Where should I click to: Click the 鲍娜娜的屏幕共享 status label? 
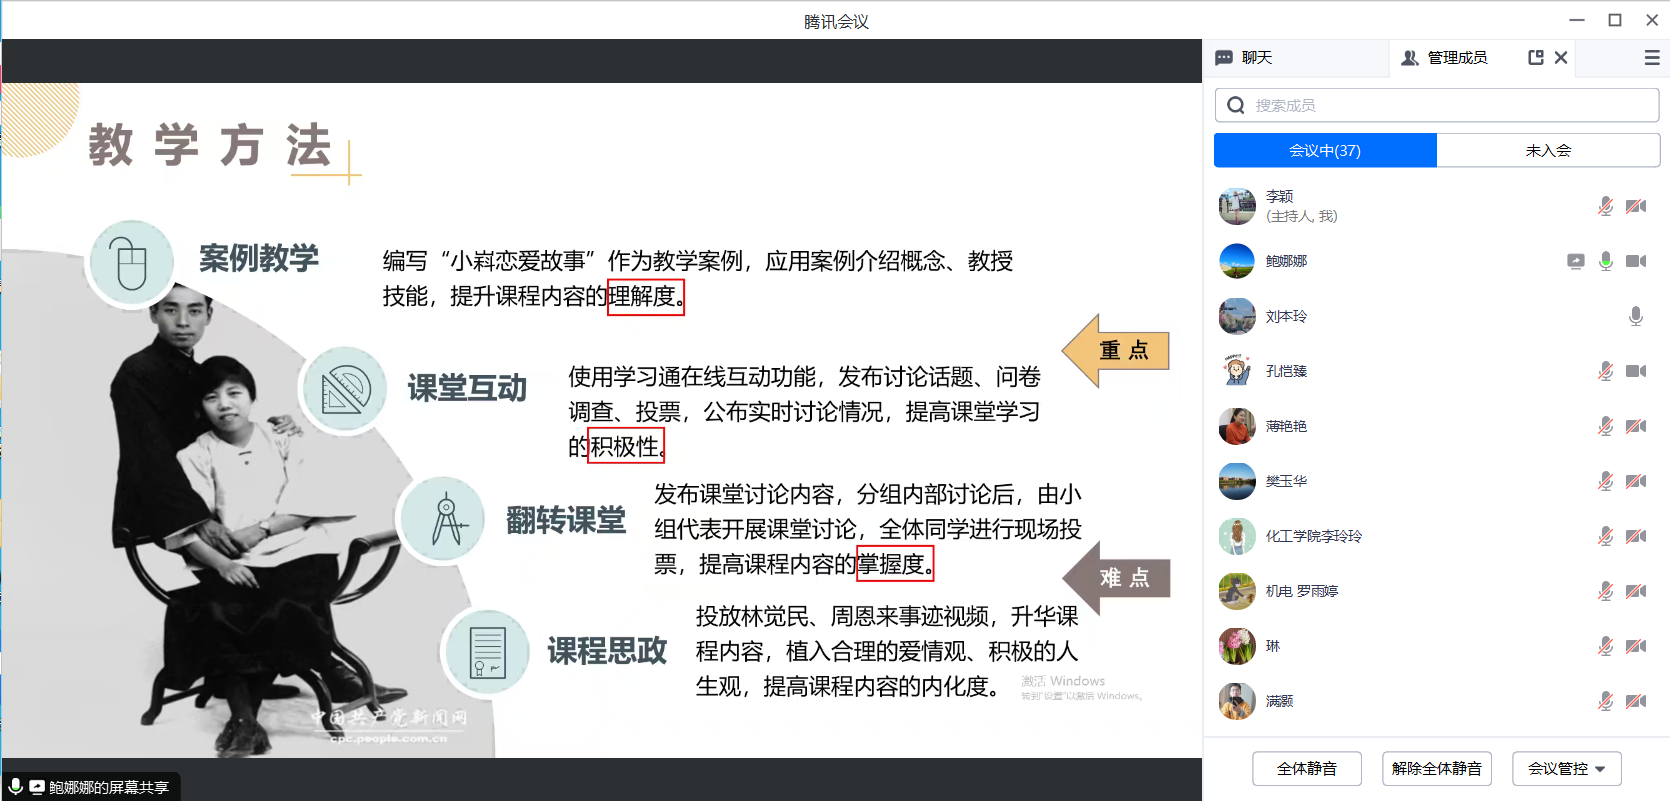(108, 787)
